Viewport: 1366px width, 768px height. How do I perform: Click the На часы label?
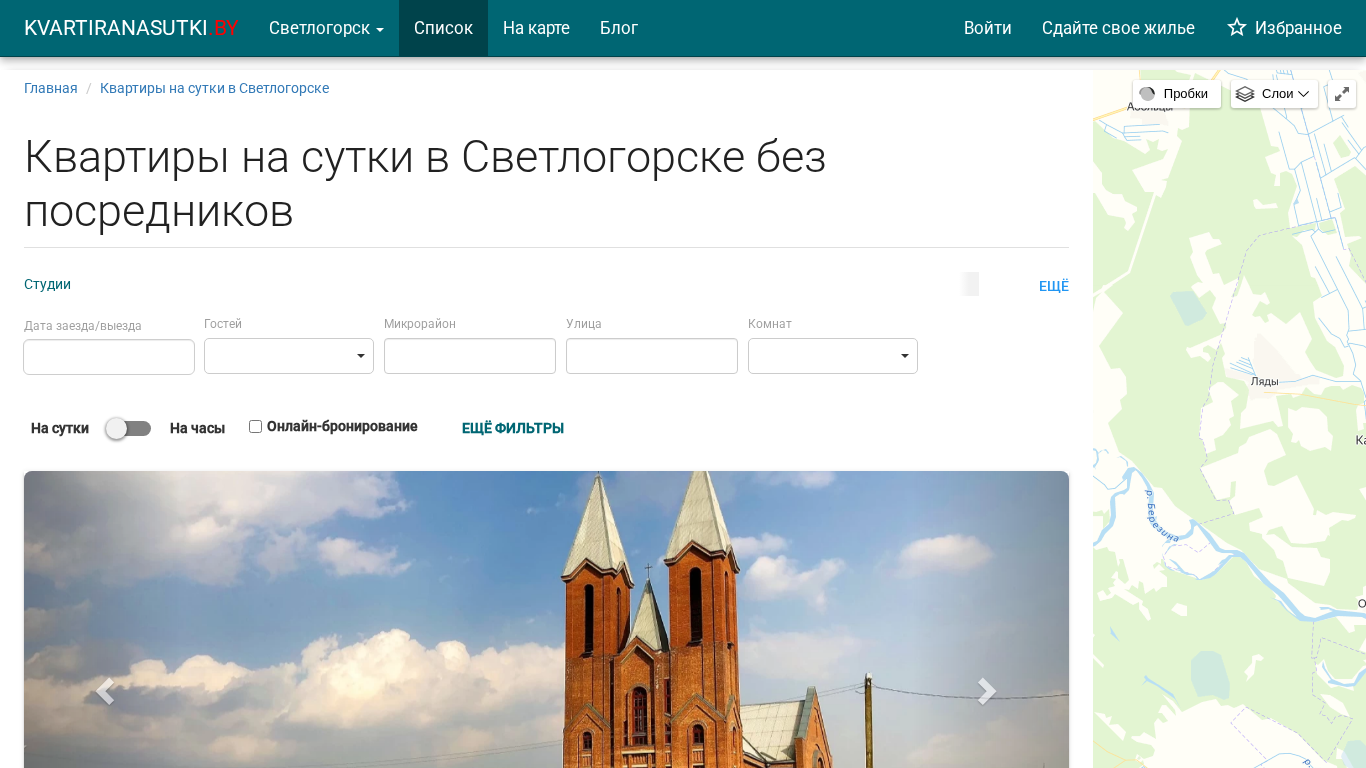click(x=197, y=428)
